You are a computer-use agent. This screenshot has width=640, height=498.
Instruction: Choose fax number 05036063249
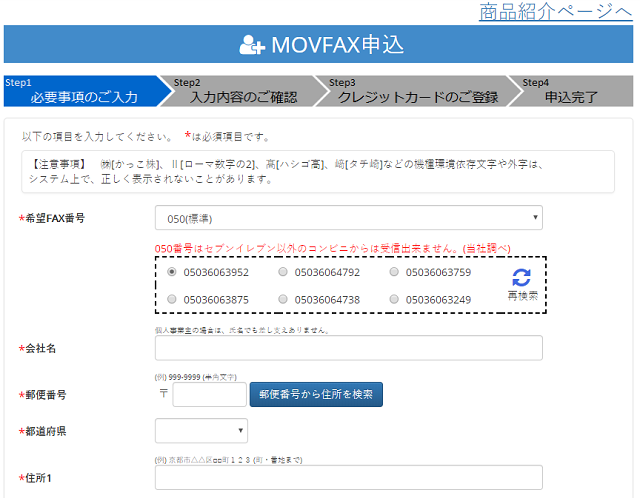[x=395, y=299]
